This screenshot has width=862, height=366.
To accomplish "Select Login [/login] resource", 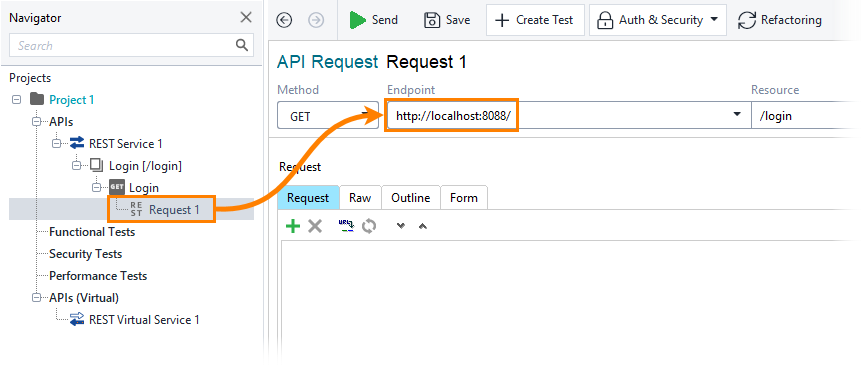I will tap(145, 165).
